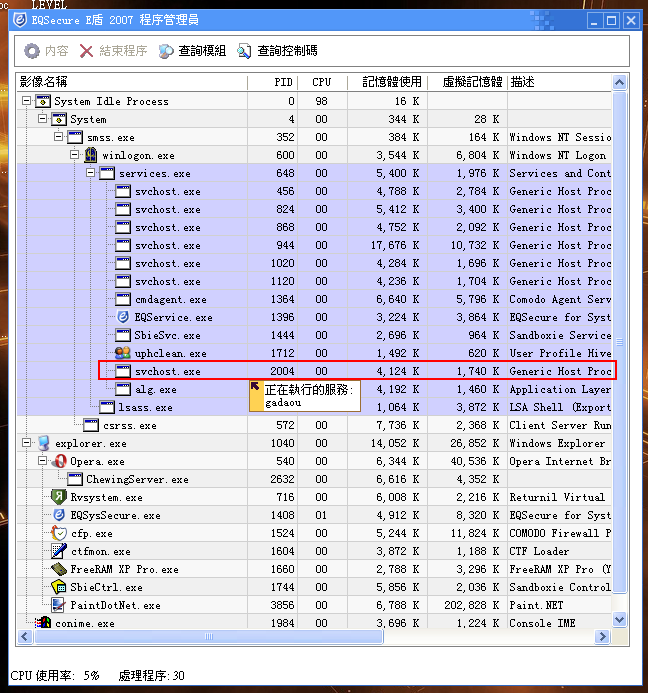
Task: Collapse the explorer.exe tree node
Action: coord(27,442)
